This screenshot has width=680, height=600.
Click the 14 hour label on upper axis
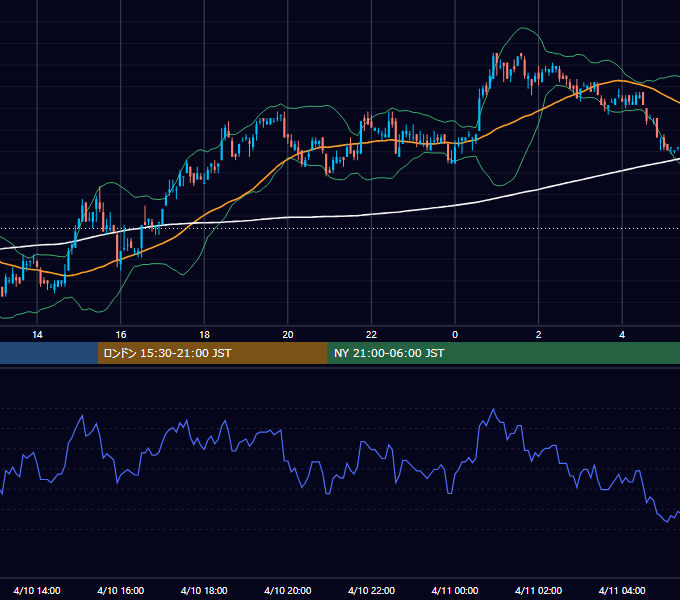click(37, 335)
